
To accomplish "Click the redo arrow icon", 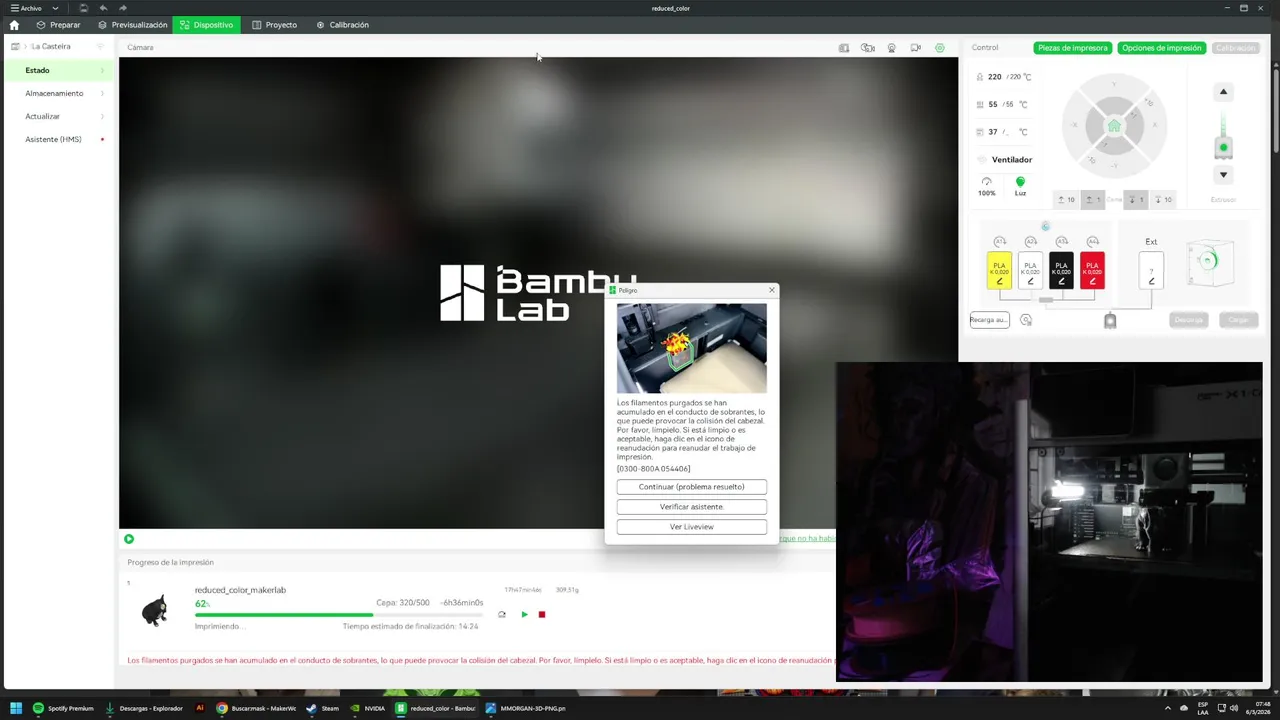I will pos(123,8).
